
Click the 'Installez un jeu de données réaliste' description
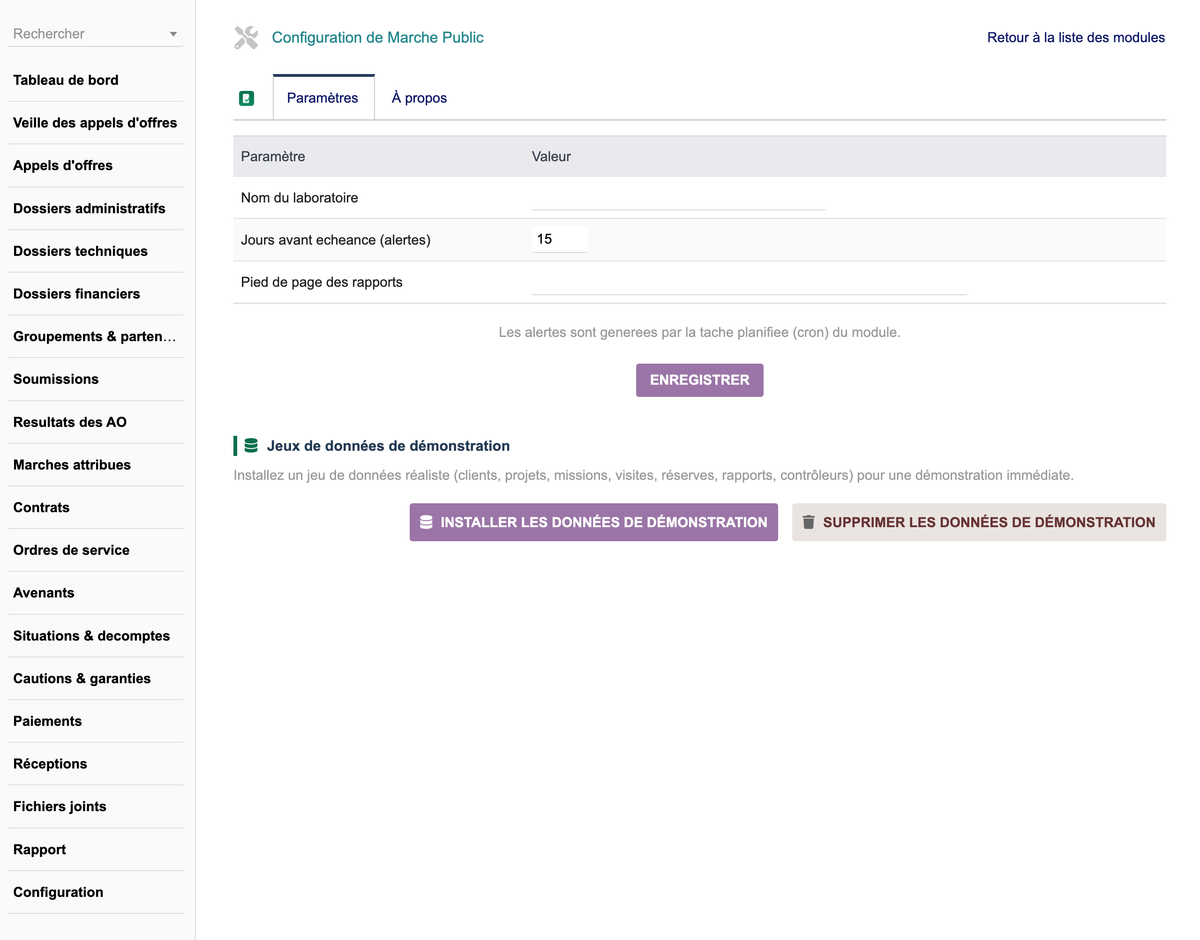(x=653, y=475)
